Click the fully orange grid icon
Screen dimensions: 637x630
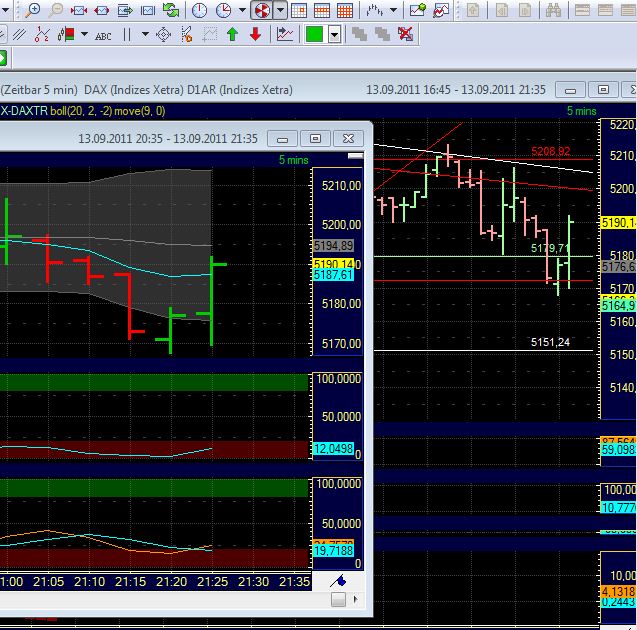(x=345, y=10)
